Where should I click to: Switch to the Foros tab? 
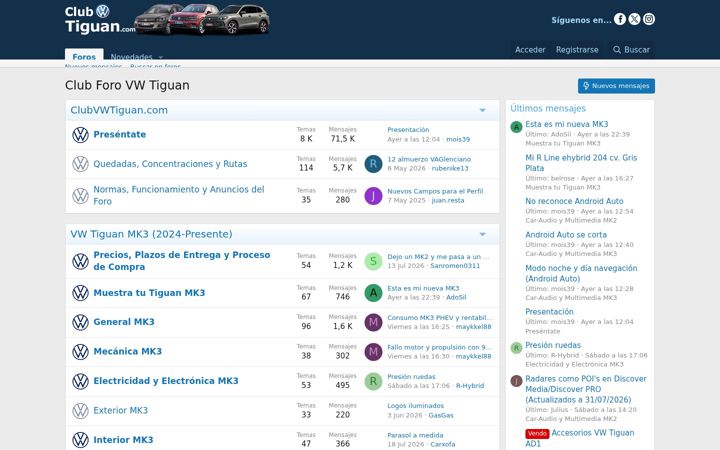[84, 56]
